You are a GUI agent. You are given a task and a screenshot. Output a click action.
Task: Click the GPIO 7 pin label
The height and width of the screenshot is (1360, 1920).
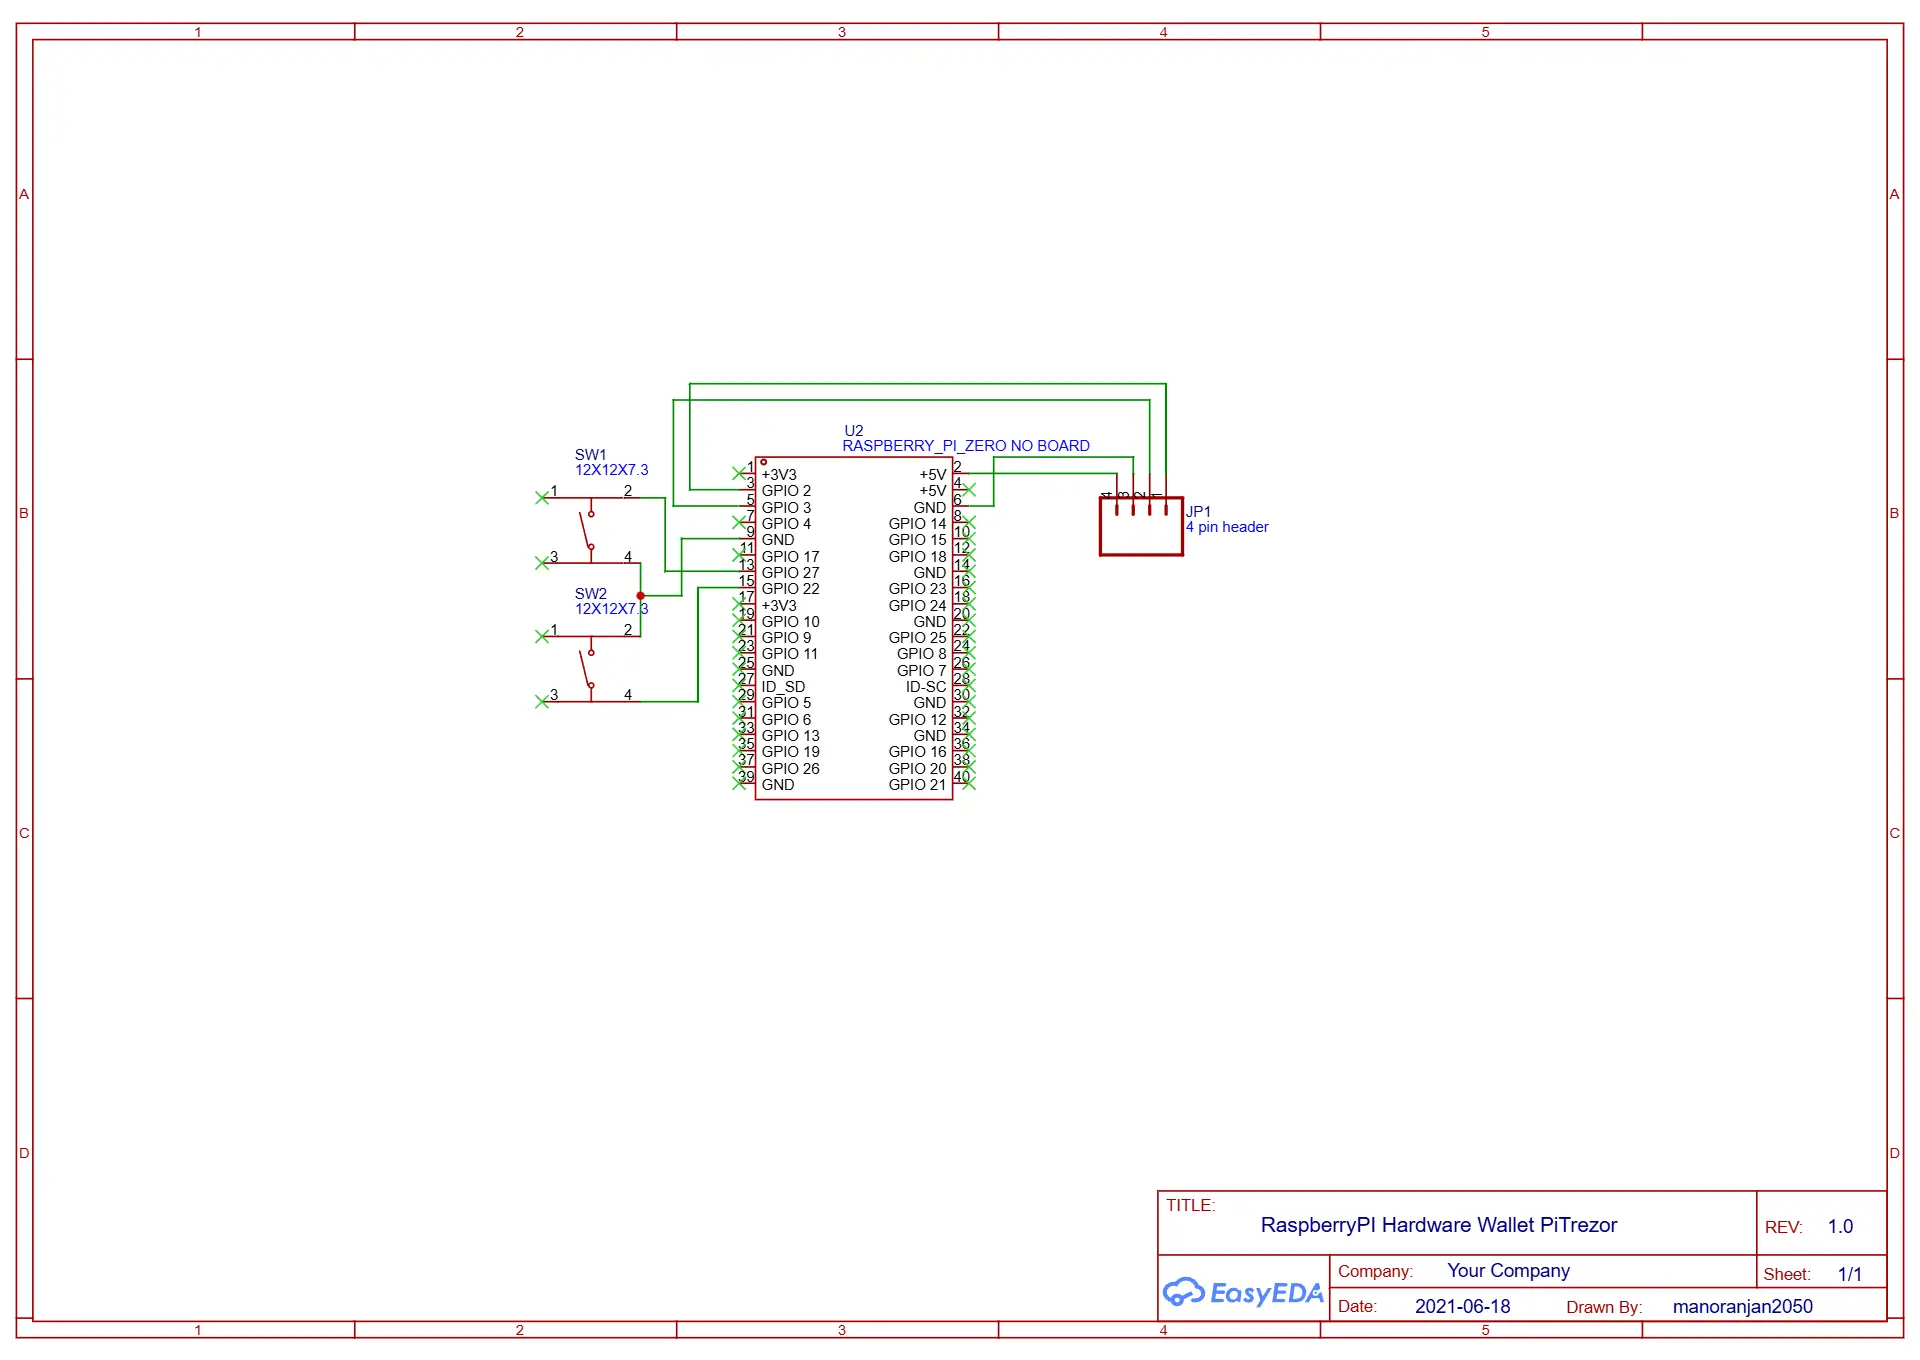point(921,671)
